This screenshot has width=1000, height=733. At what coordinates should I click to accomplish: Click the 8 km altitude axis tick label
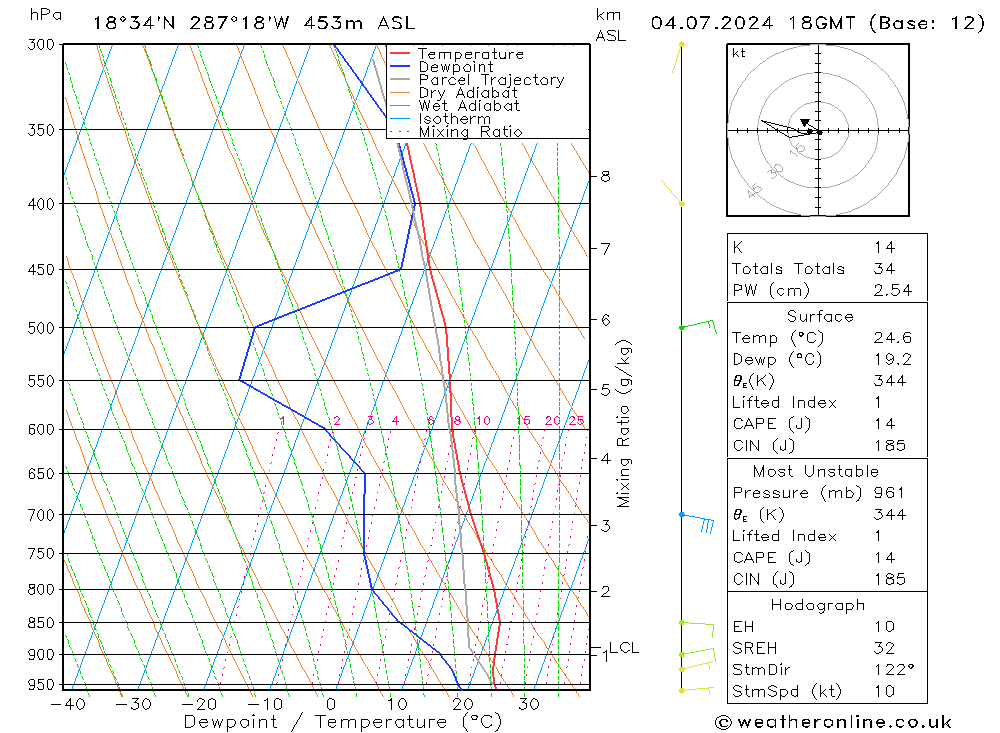605,176
